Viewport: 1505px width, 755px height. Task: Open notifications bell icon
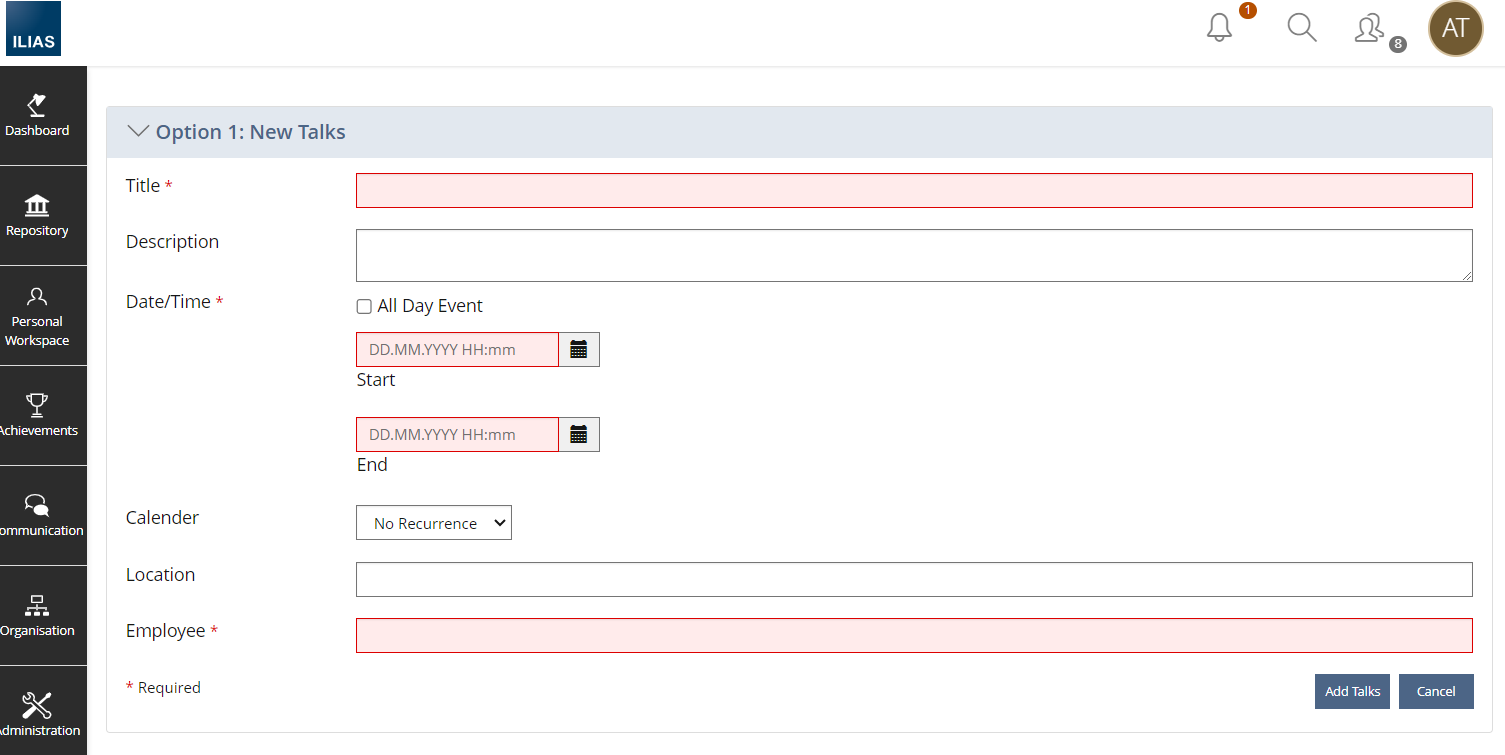1220,28
